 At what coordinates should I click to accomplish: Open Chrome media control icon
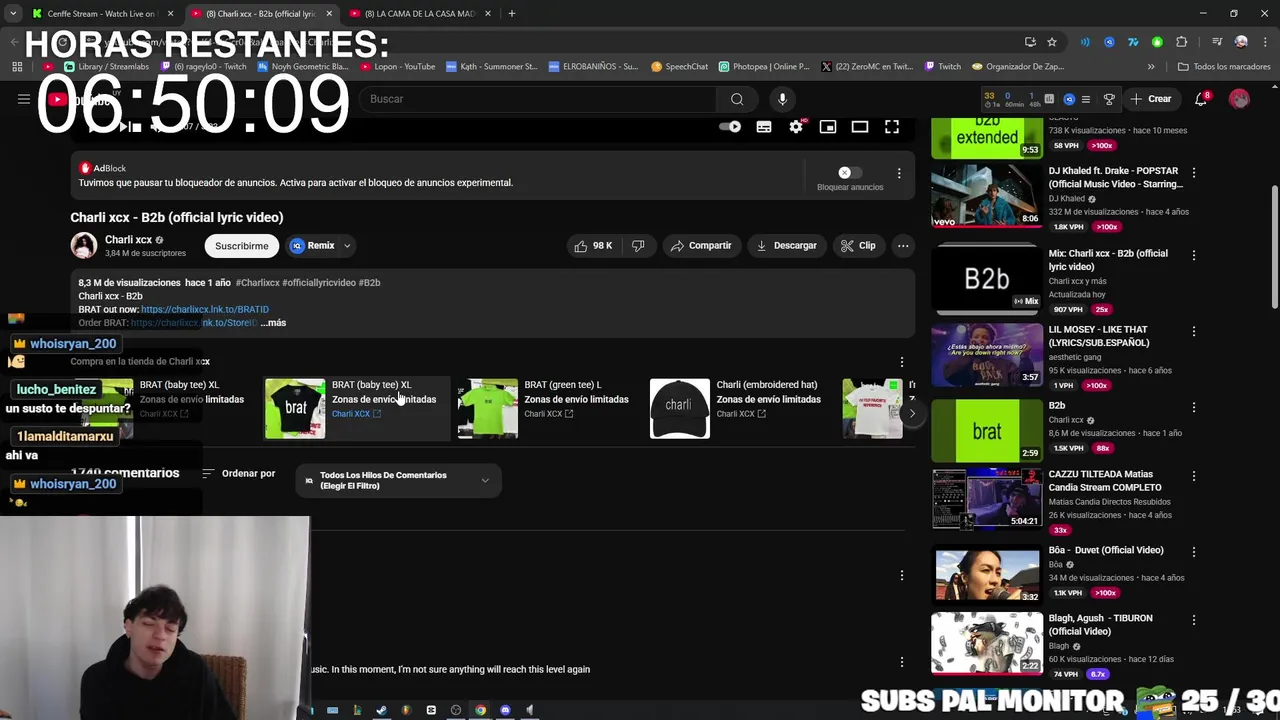1217,42
